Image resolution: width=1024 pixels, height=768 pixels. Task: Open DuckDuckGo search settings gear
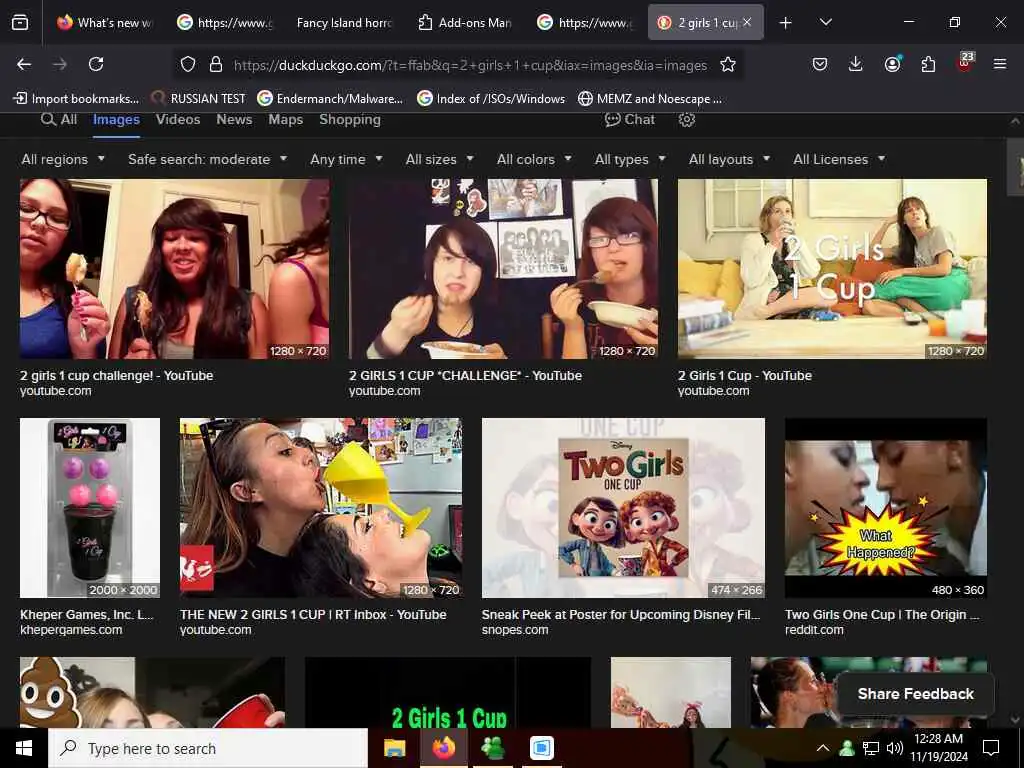(686, 120)
